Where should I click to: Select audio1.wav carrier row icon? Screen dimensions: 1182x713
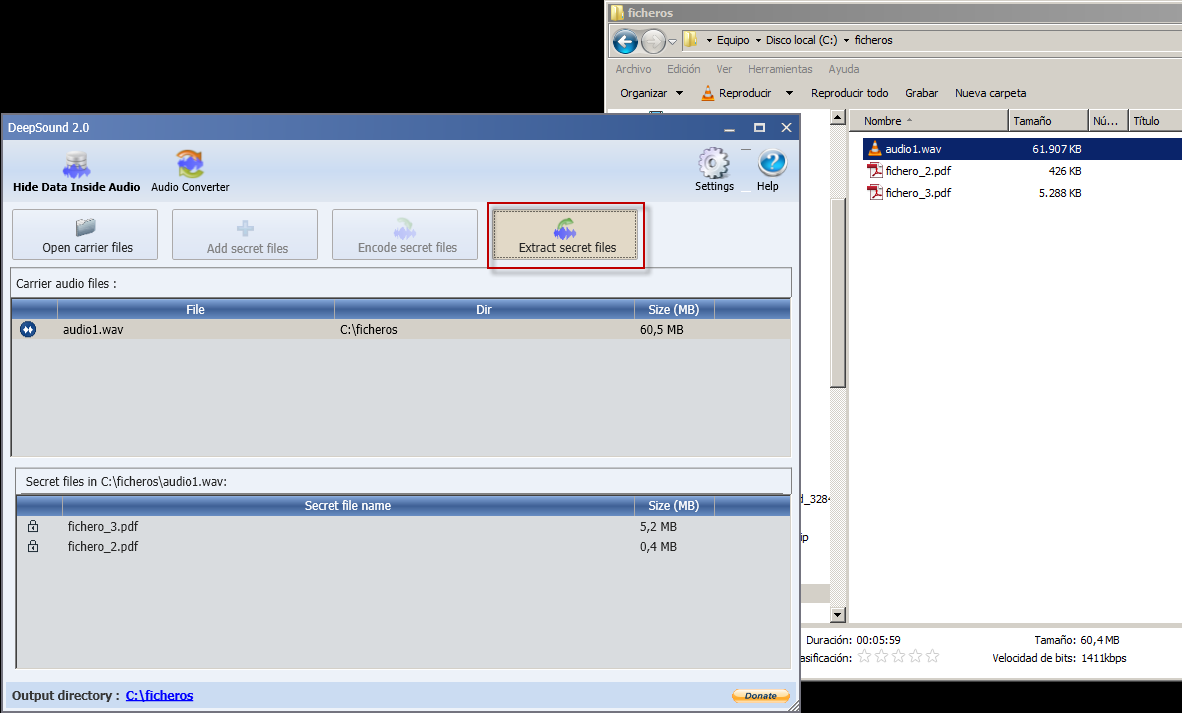pyautogui.click(x=28, y=329)
